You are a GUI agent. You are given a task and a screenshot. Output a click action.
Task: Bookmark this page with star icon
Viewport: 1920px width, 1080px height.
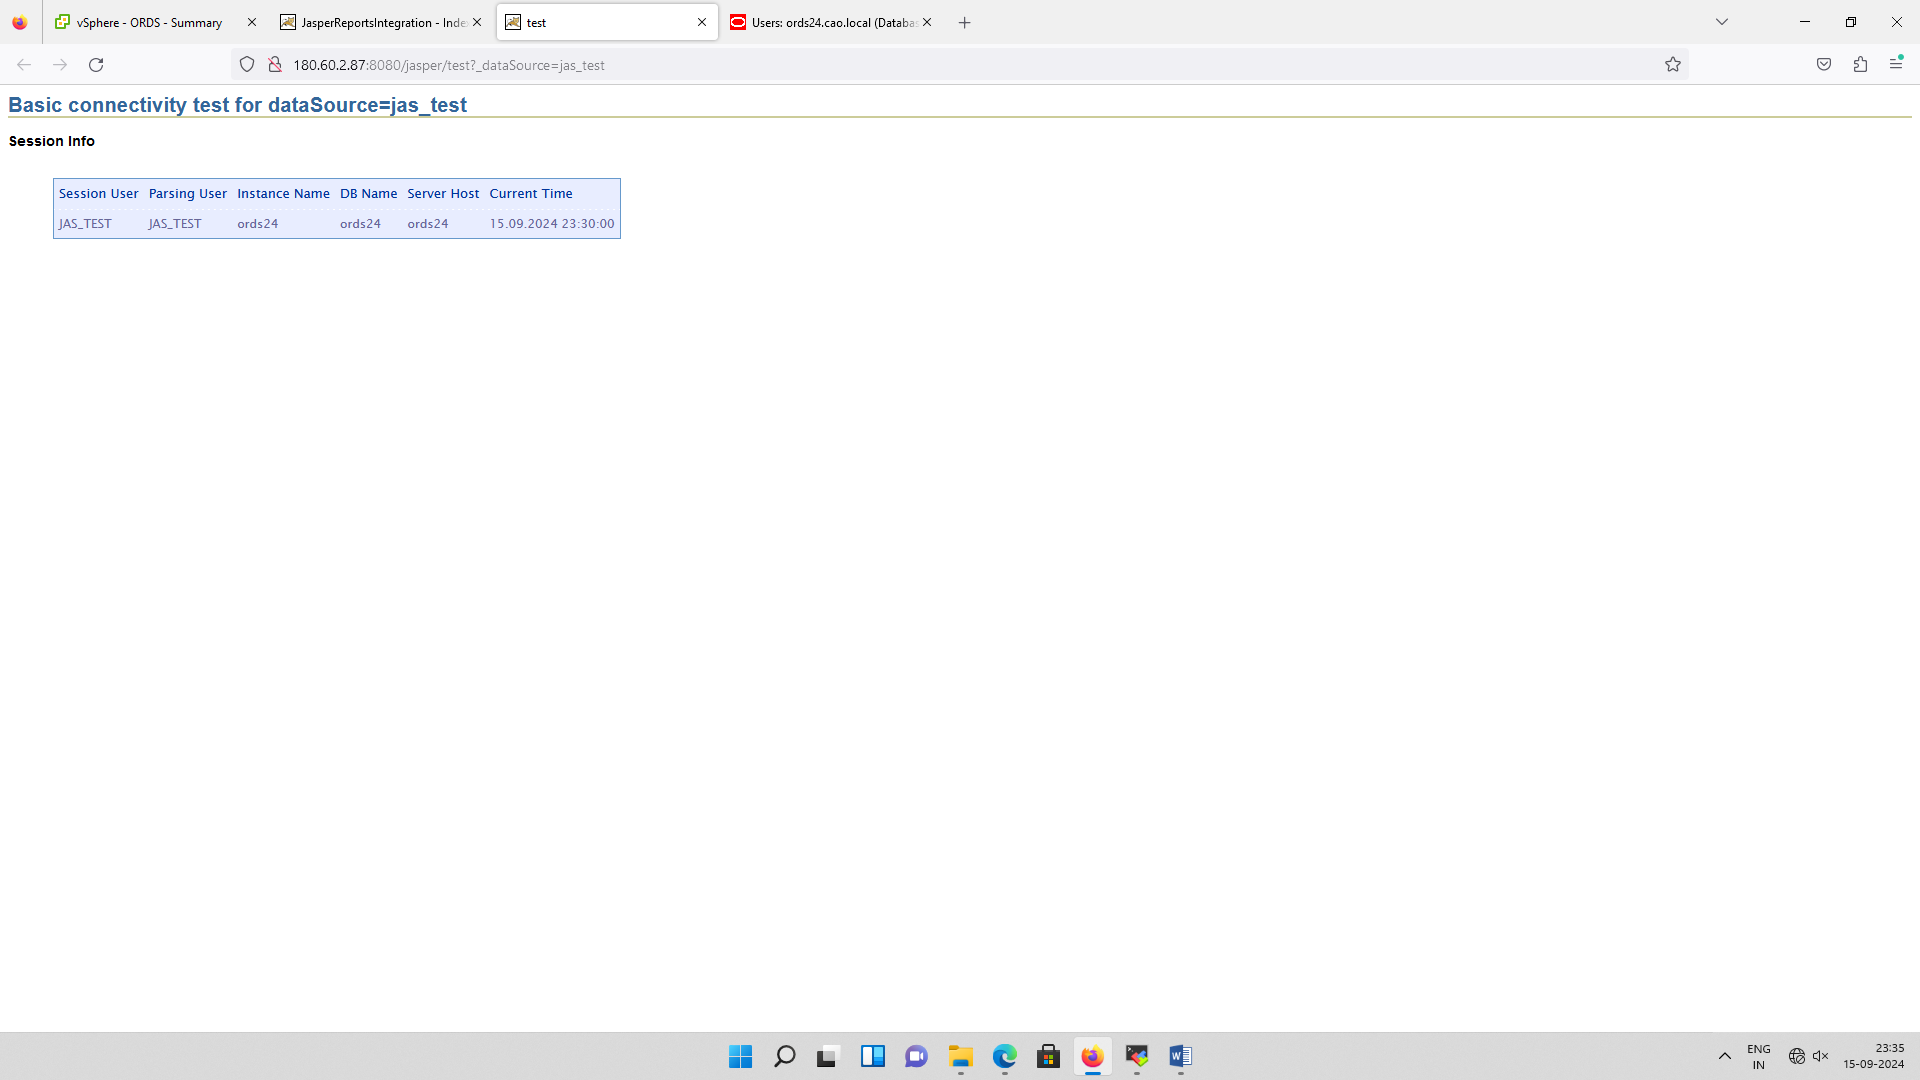click(1673, 65)
